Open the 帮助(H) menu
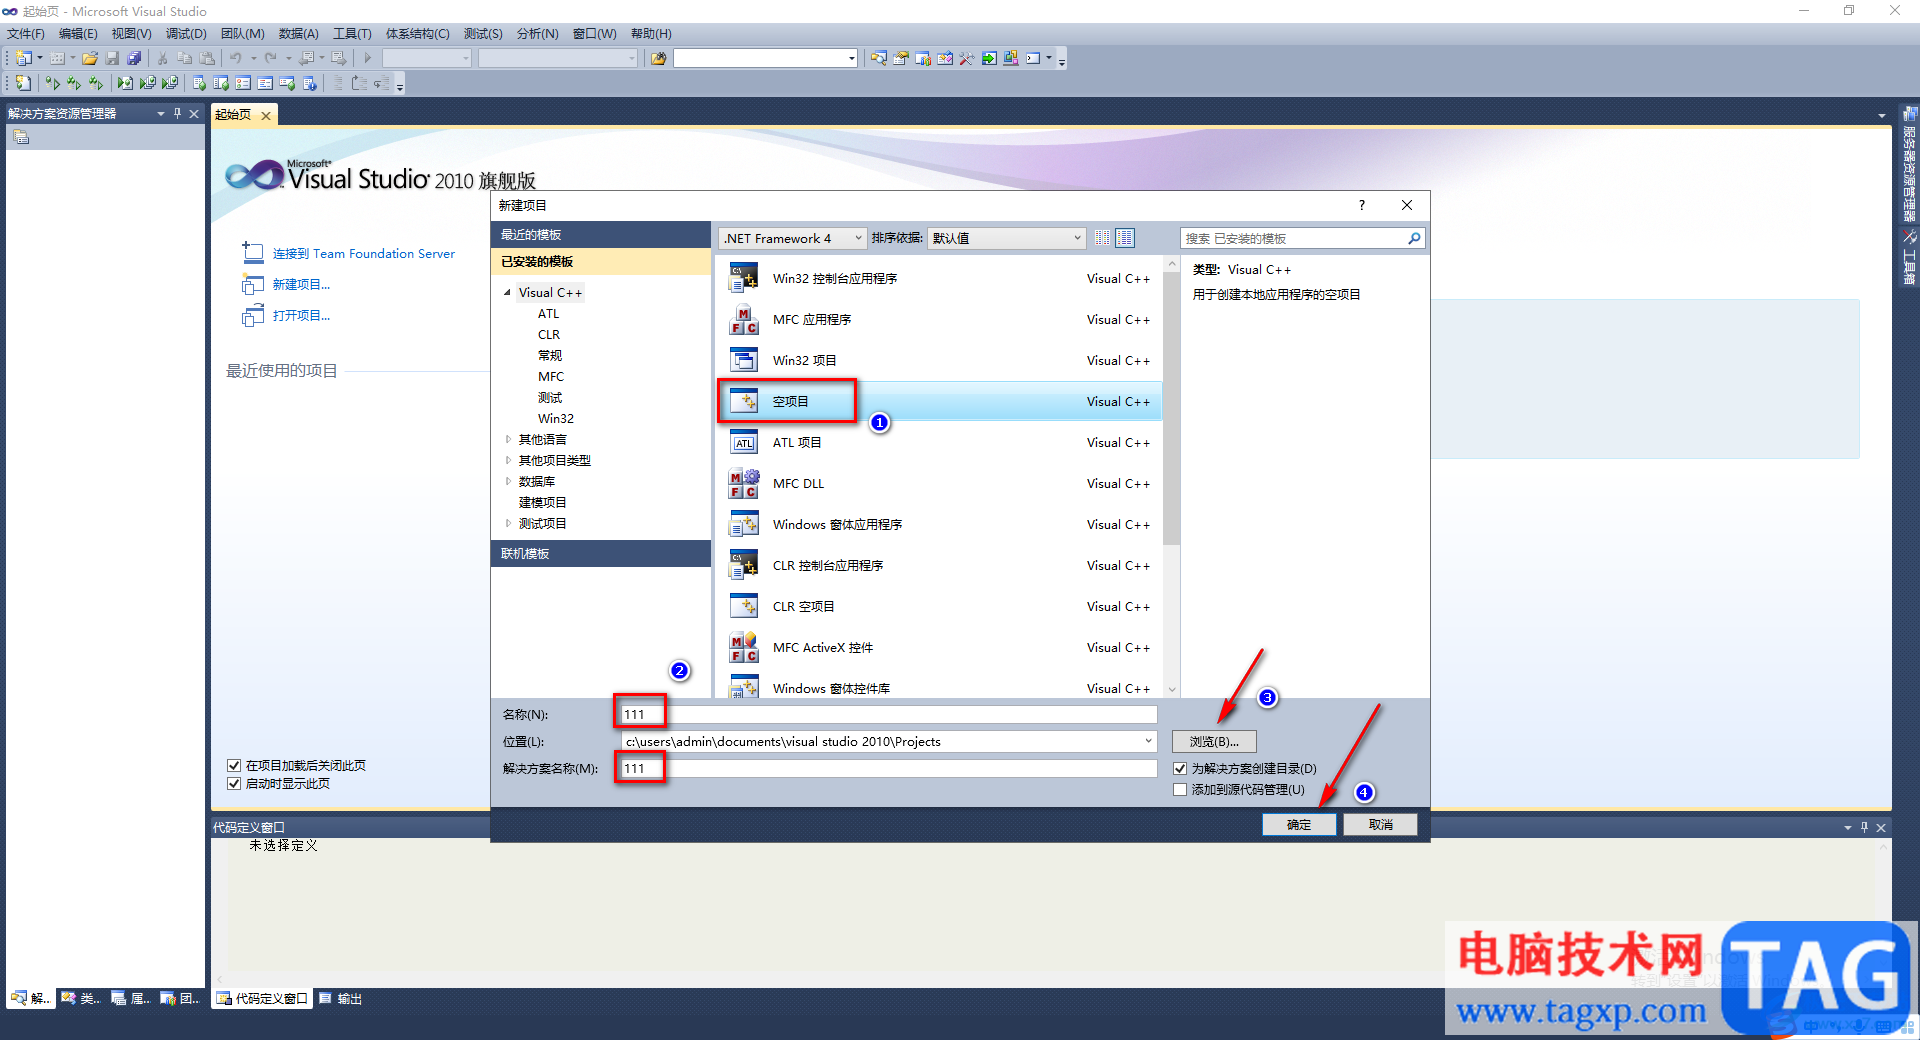The height and width of the screenshot is (1040, 1920). pyautogui.click(x=651, y=33)
